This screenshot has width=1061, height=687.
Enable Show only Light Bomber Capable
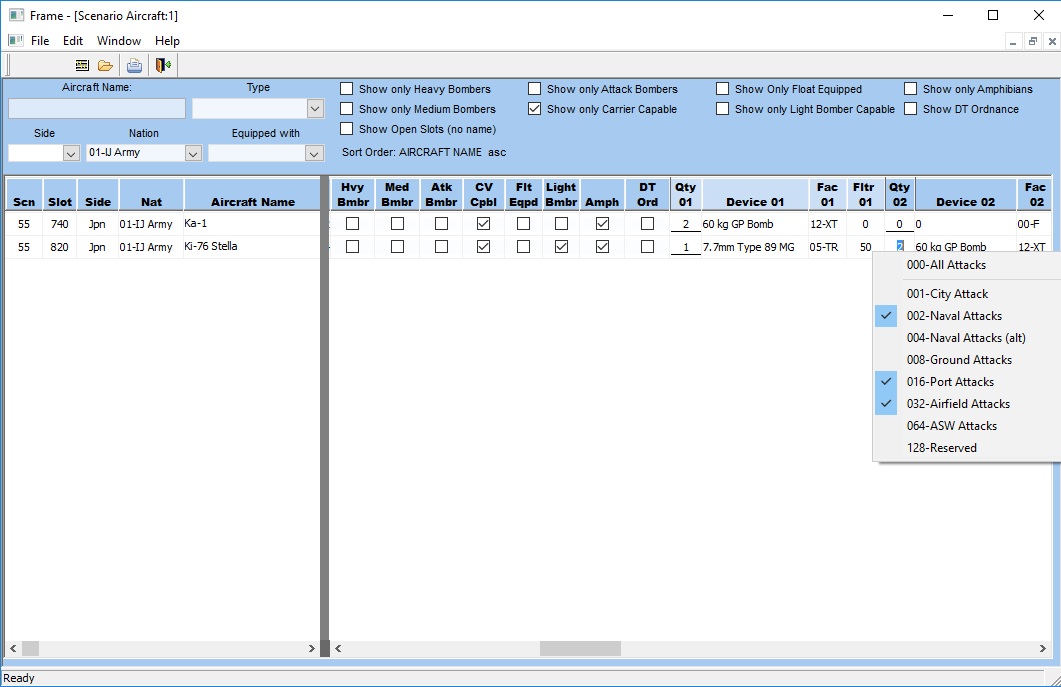[x=723, y=108]
